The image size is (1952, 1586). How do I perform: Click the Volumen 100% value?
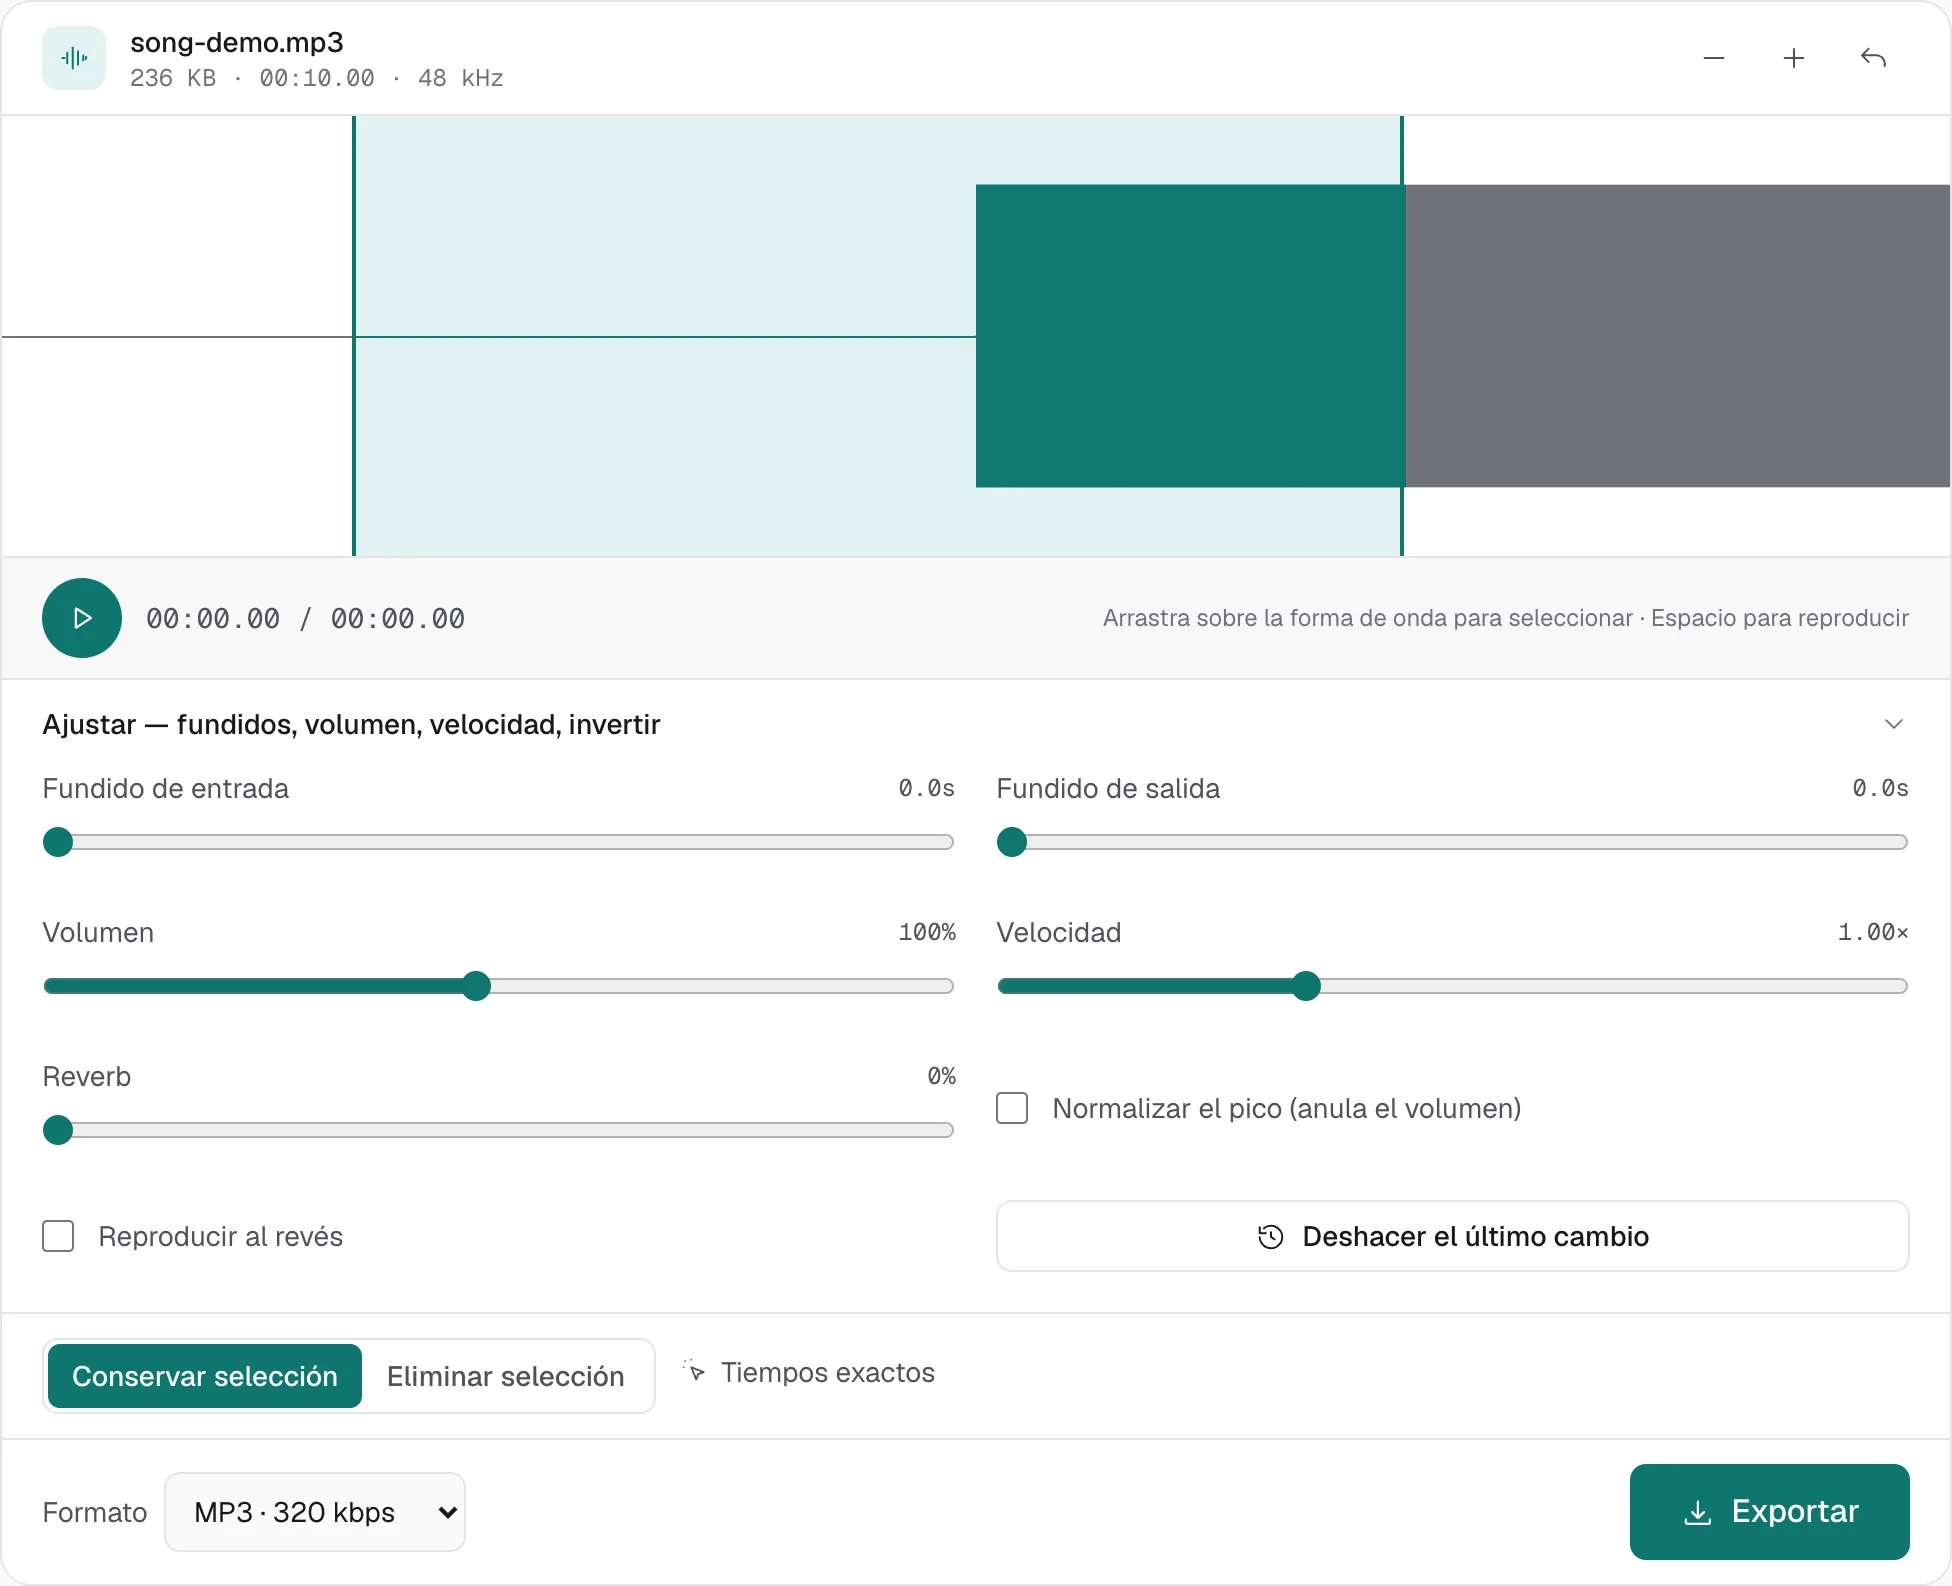927,932
